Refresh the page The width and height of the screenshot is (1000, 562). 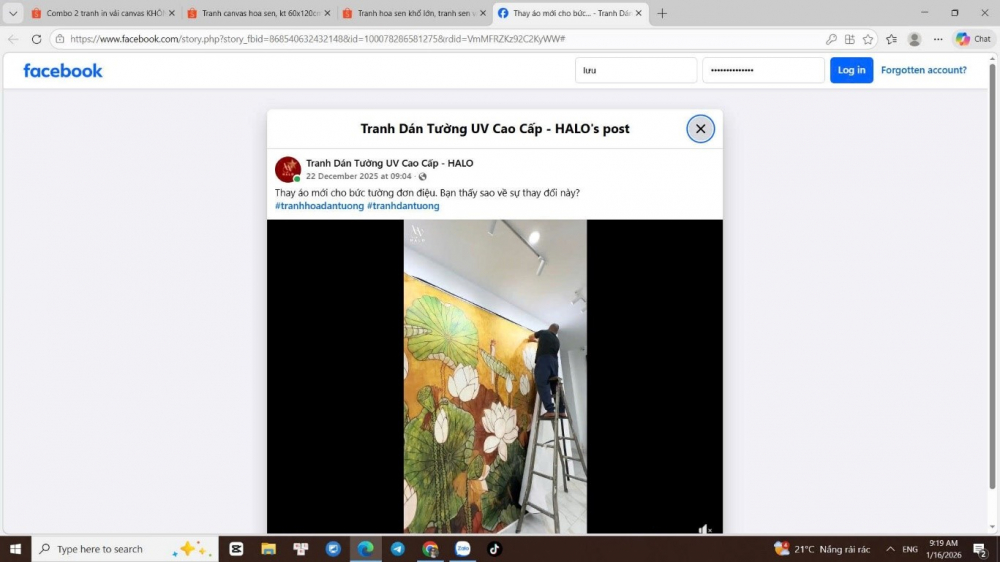tap(36, 39)
